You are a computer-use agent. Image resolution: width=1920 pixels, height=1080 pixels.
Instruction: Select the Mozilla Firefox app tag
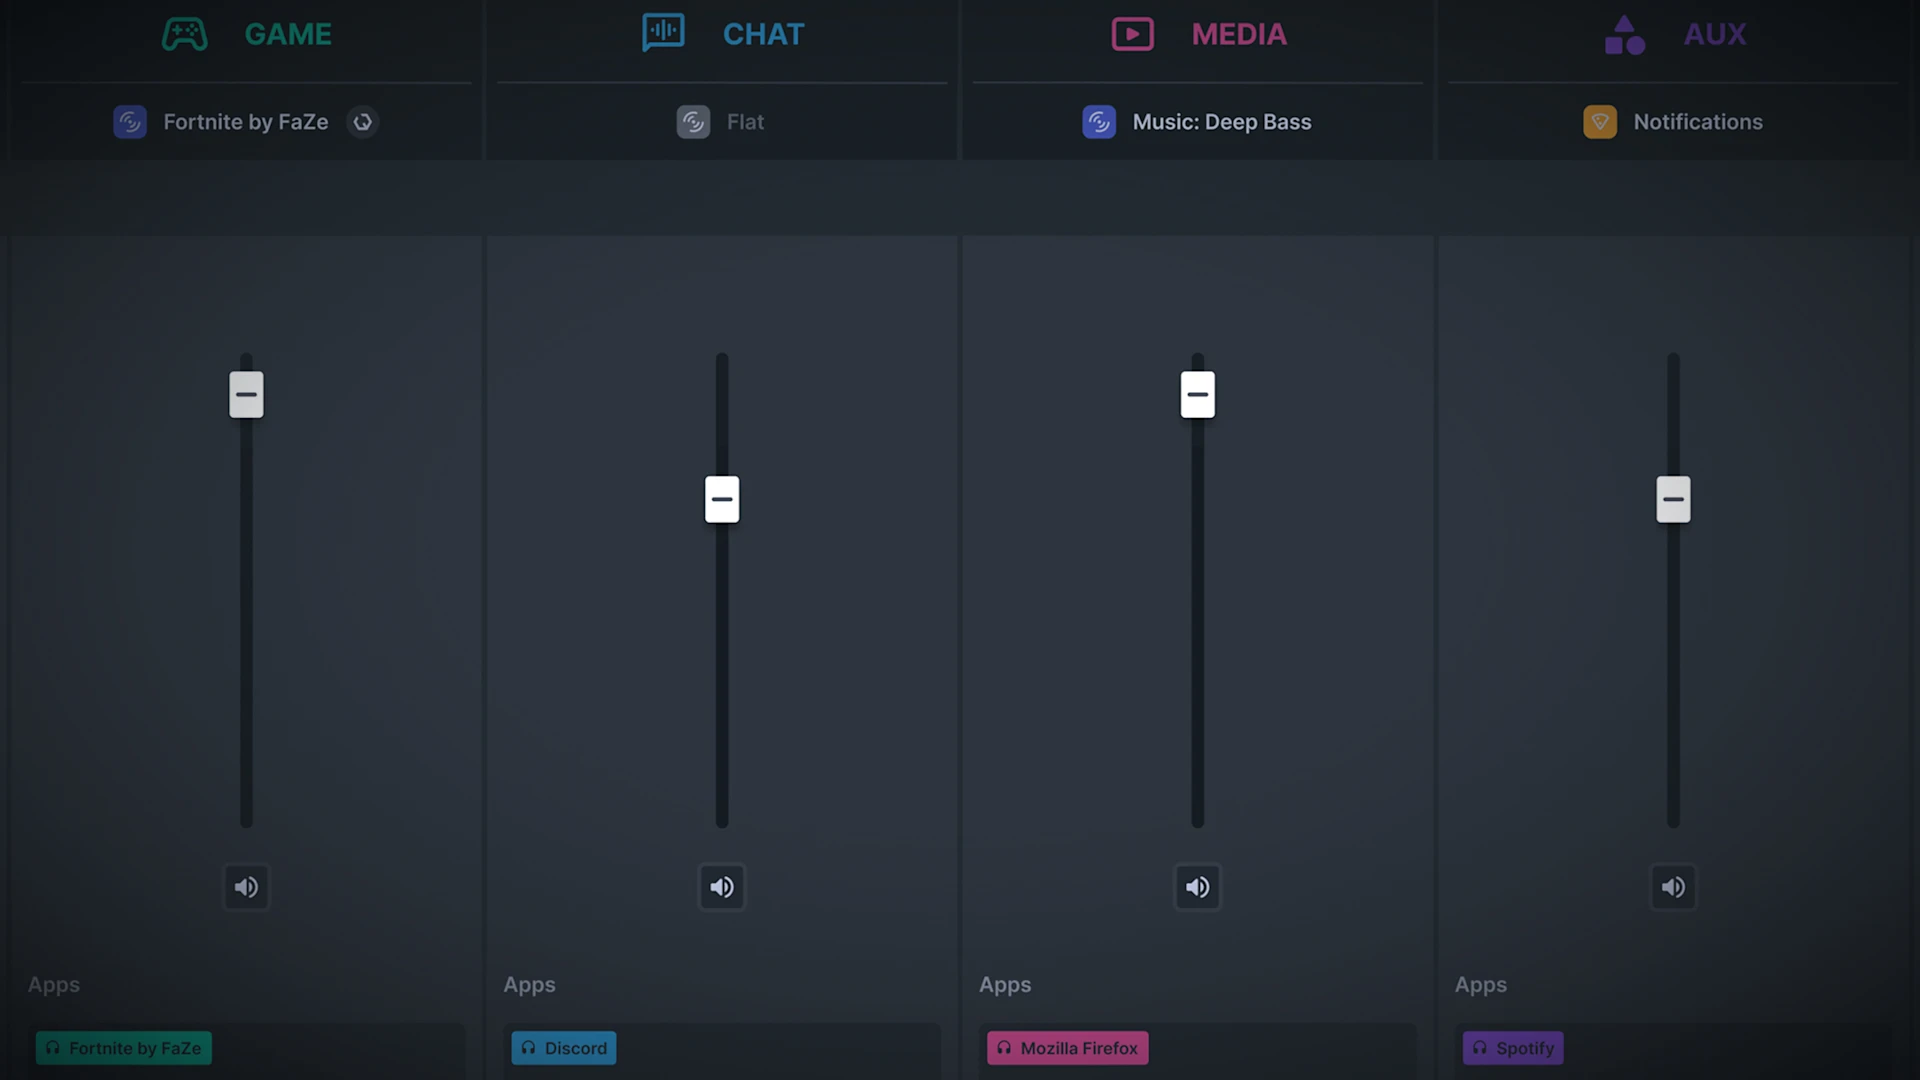tap(1067, 1048)
